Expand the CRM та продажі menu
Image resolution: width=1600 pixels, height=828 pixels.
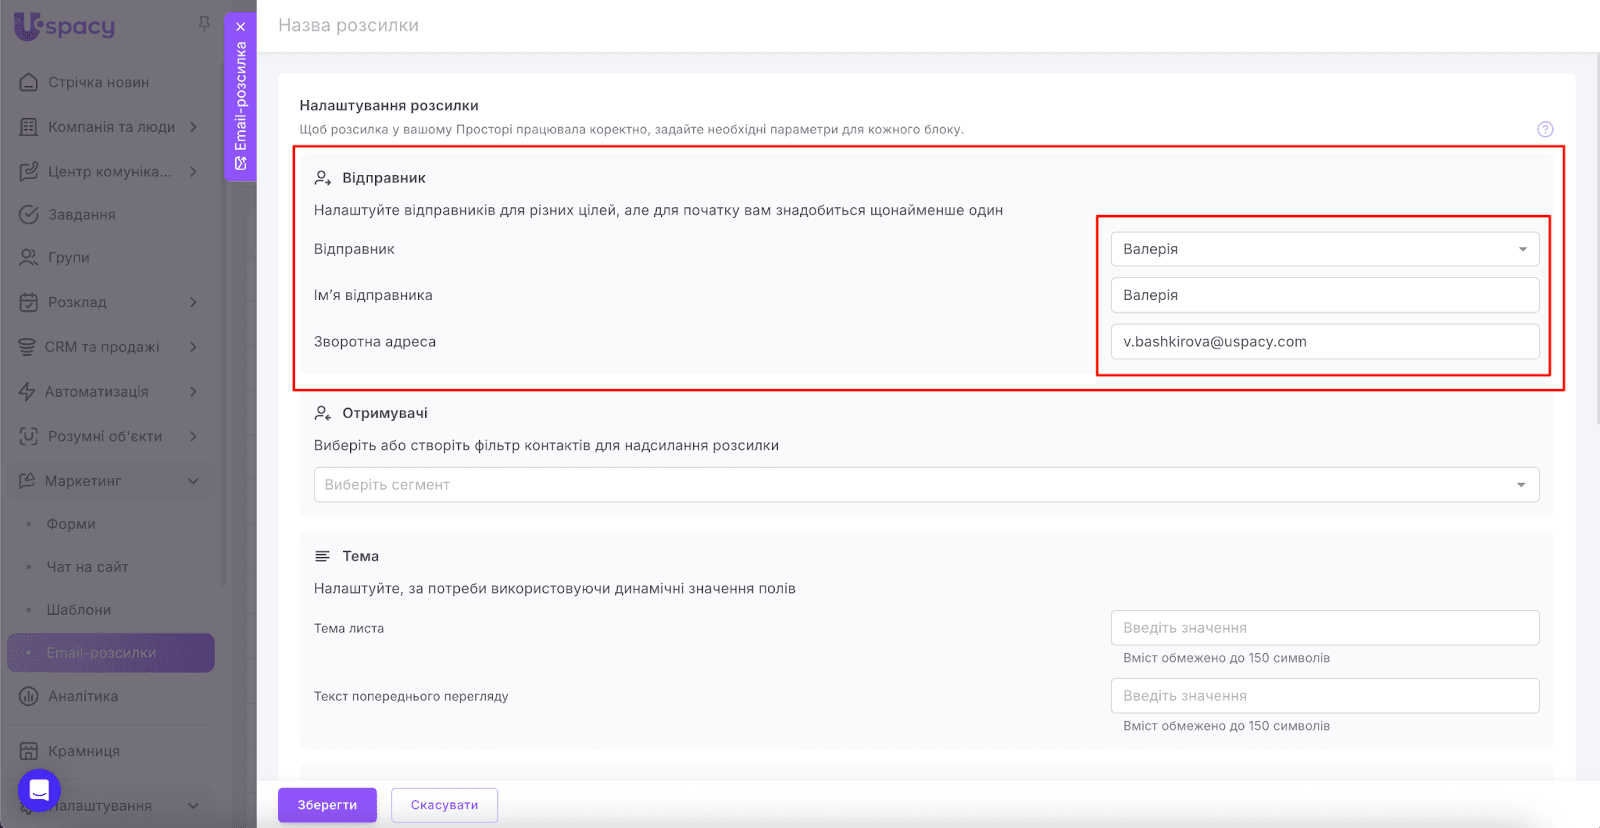[193, 347]
